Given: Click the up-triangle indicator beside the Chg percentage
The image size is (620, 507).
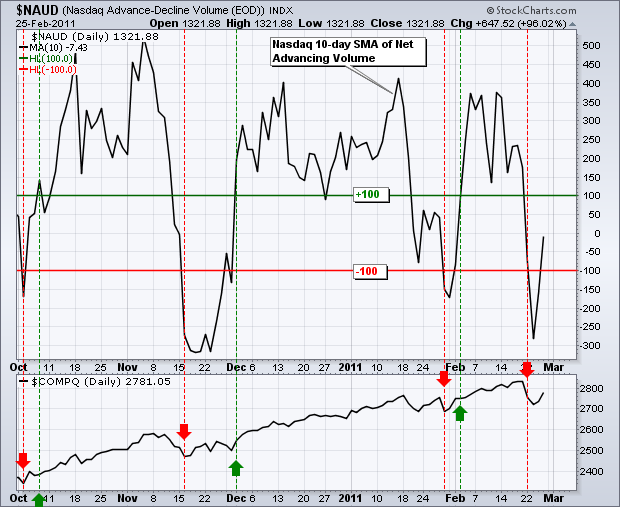Looking at the screenshot, I should click(572, 24).
